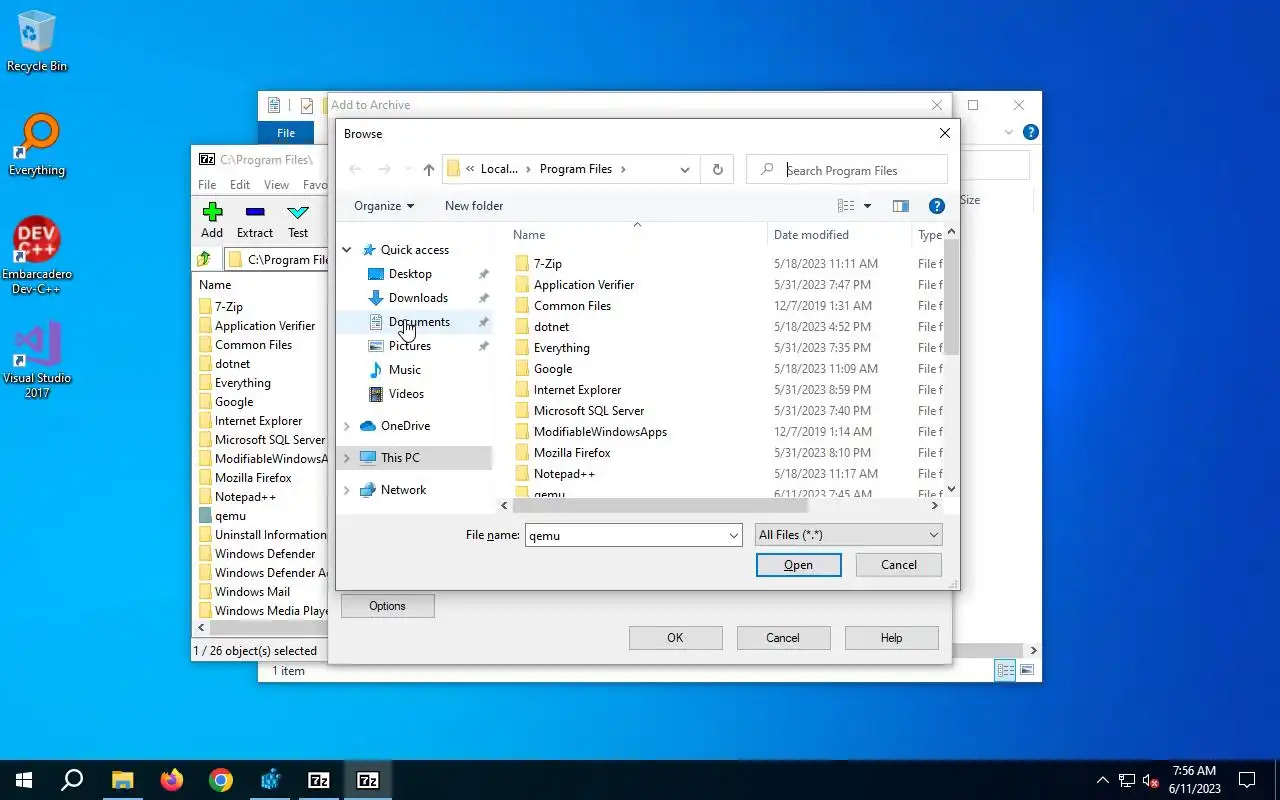Image resolution: width=1280 pixels, height=800 pixels.
Task: Open File Explorer from the taskbar
Action: pyautogui.click(x=122, y=780)
